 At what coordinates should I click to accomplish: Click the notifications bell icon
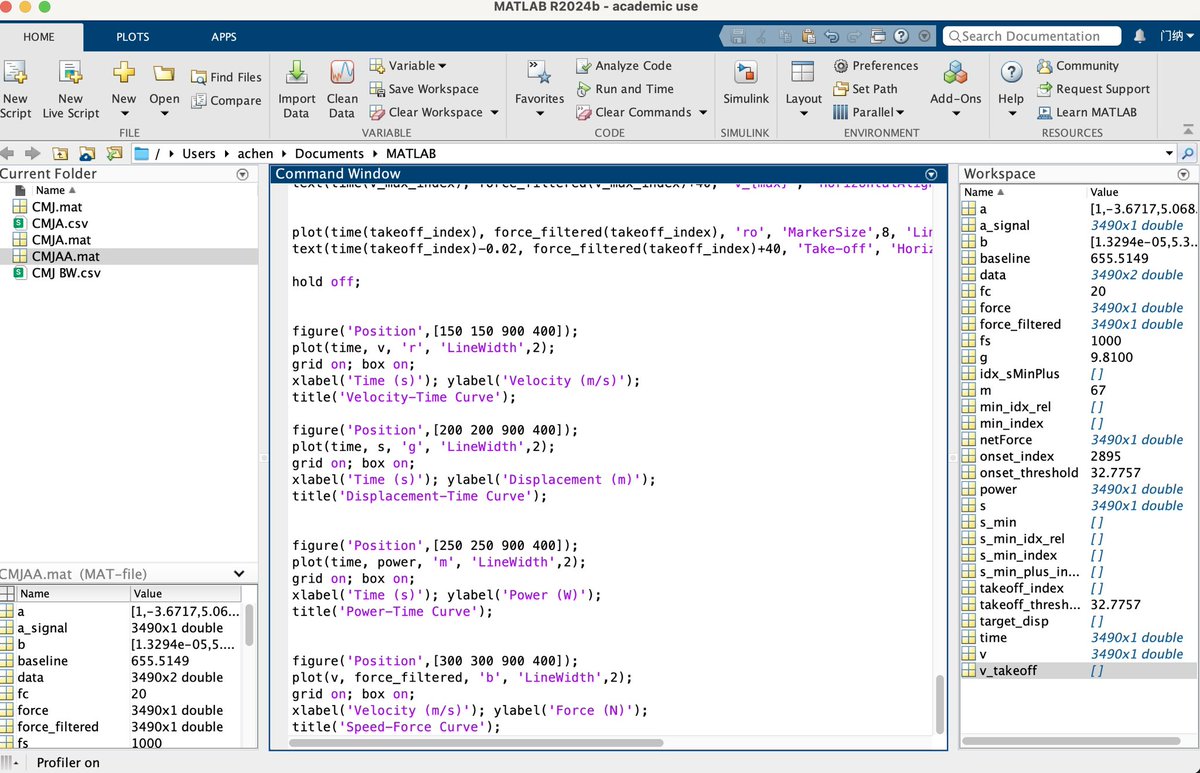click(1140, 36)
